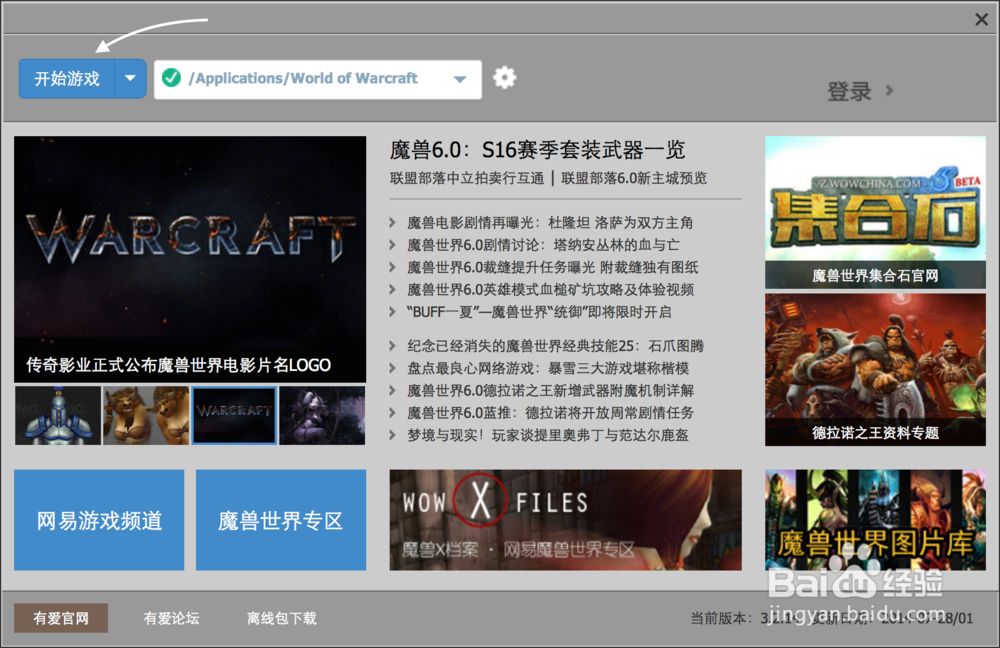
Task: Click the arrow next to 登录
Action: tap(890, 91)
